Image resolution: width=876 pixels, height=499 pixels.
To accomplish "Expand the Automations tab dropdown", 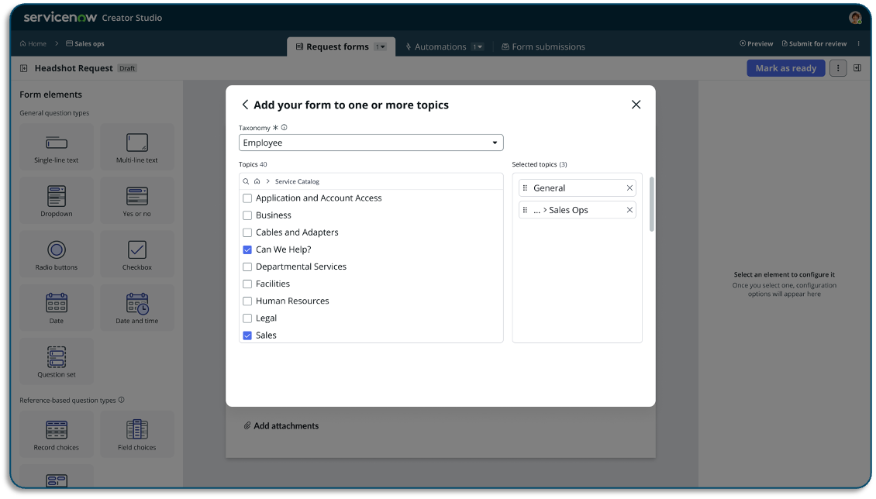I will 478,47.
